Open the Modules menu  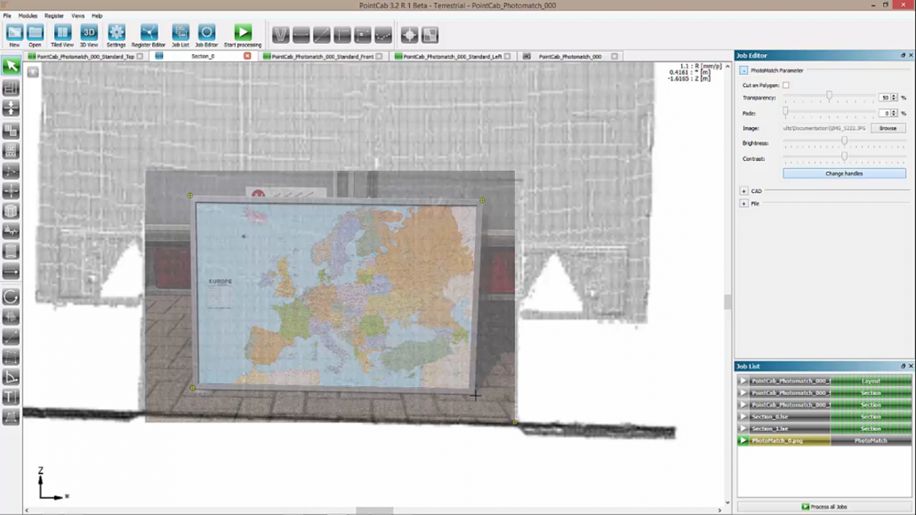tap(28, 16)
